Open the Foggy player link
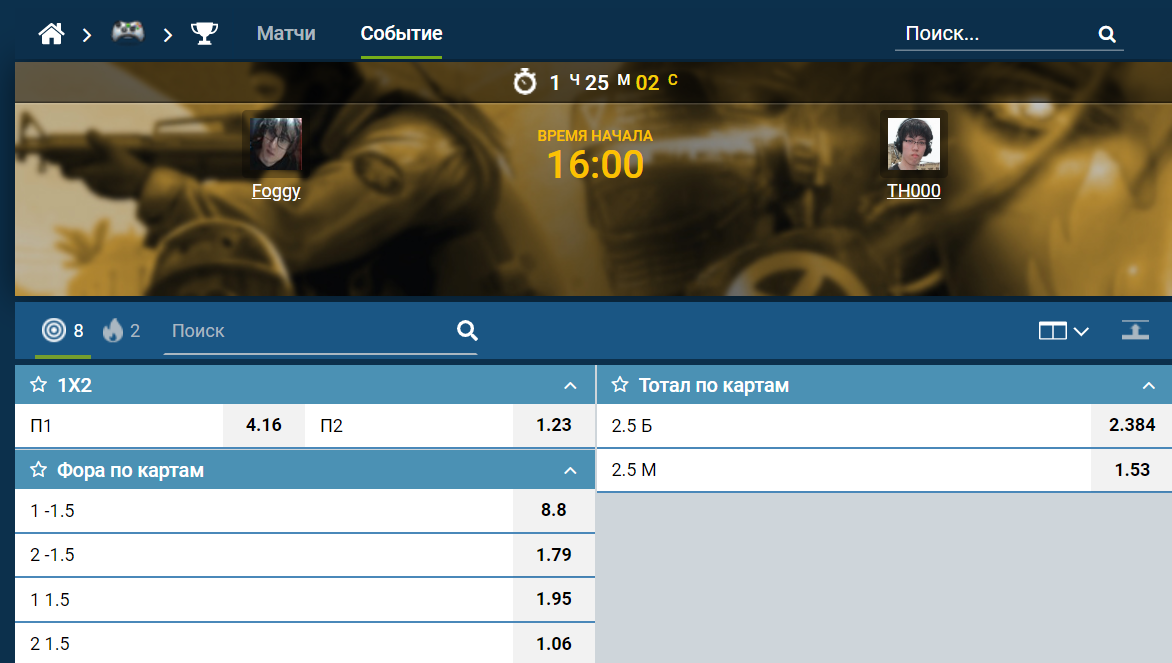Viewport: 1172px width, 663px height. [276, 191]
